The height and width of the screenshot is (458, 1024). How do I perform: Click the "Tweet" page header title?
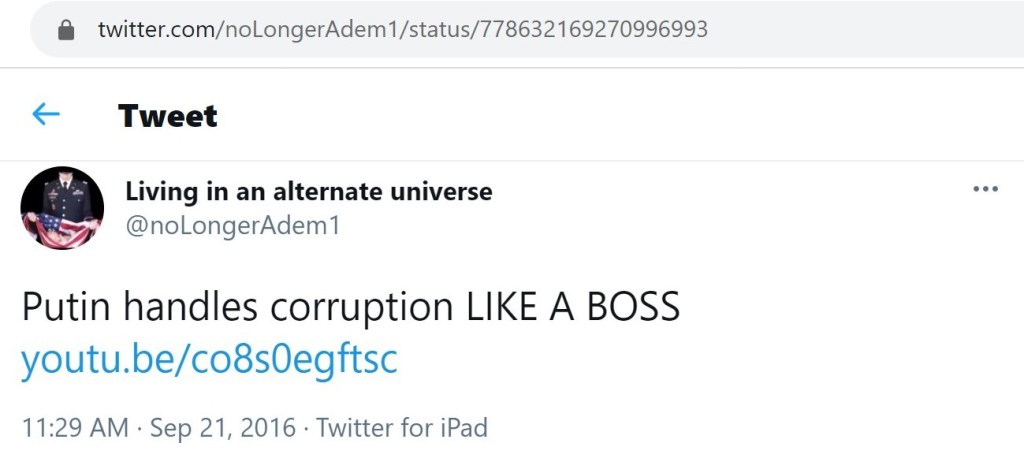point(167,116)
